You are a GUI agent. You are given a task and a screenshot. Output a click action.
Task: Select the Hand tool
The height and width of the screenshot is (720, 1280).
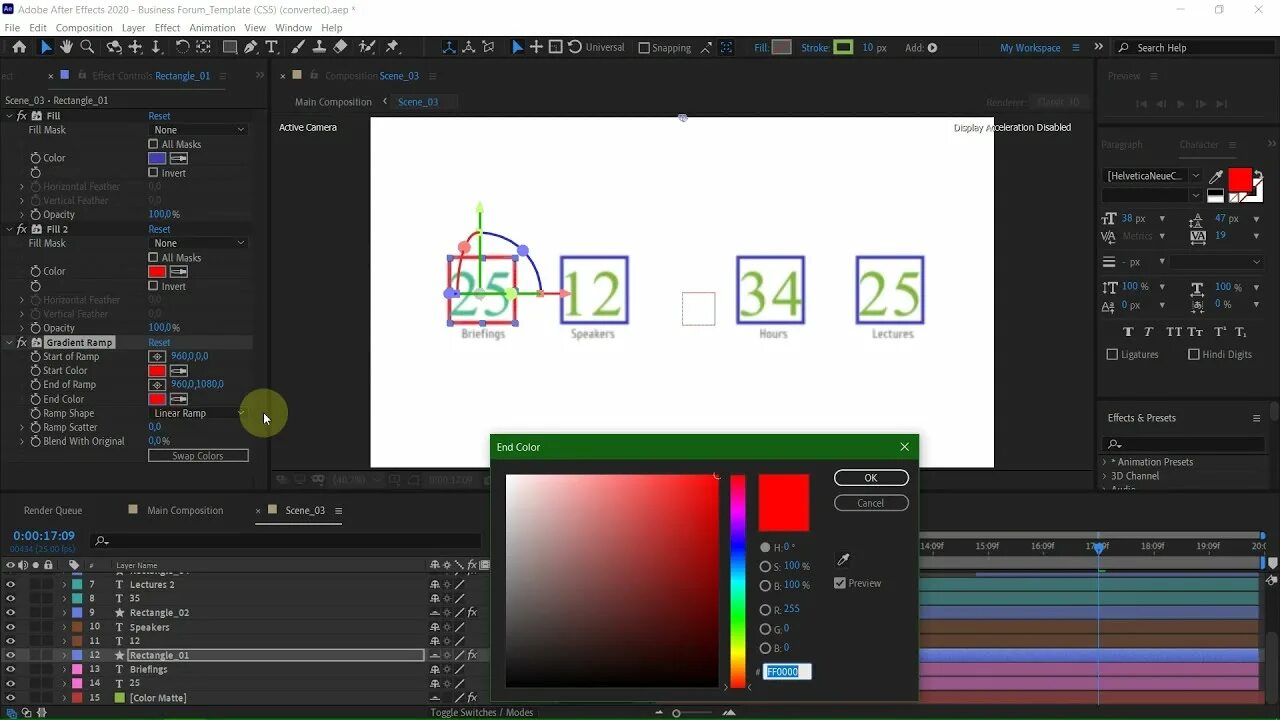(66, 47)
